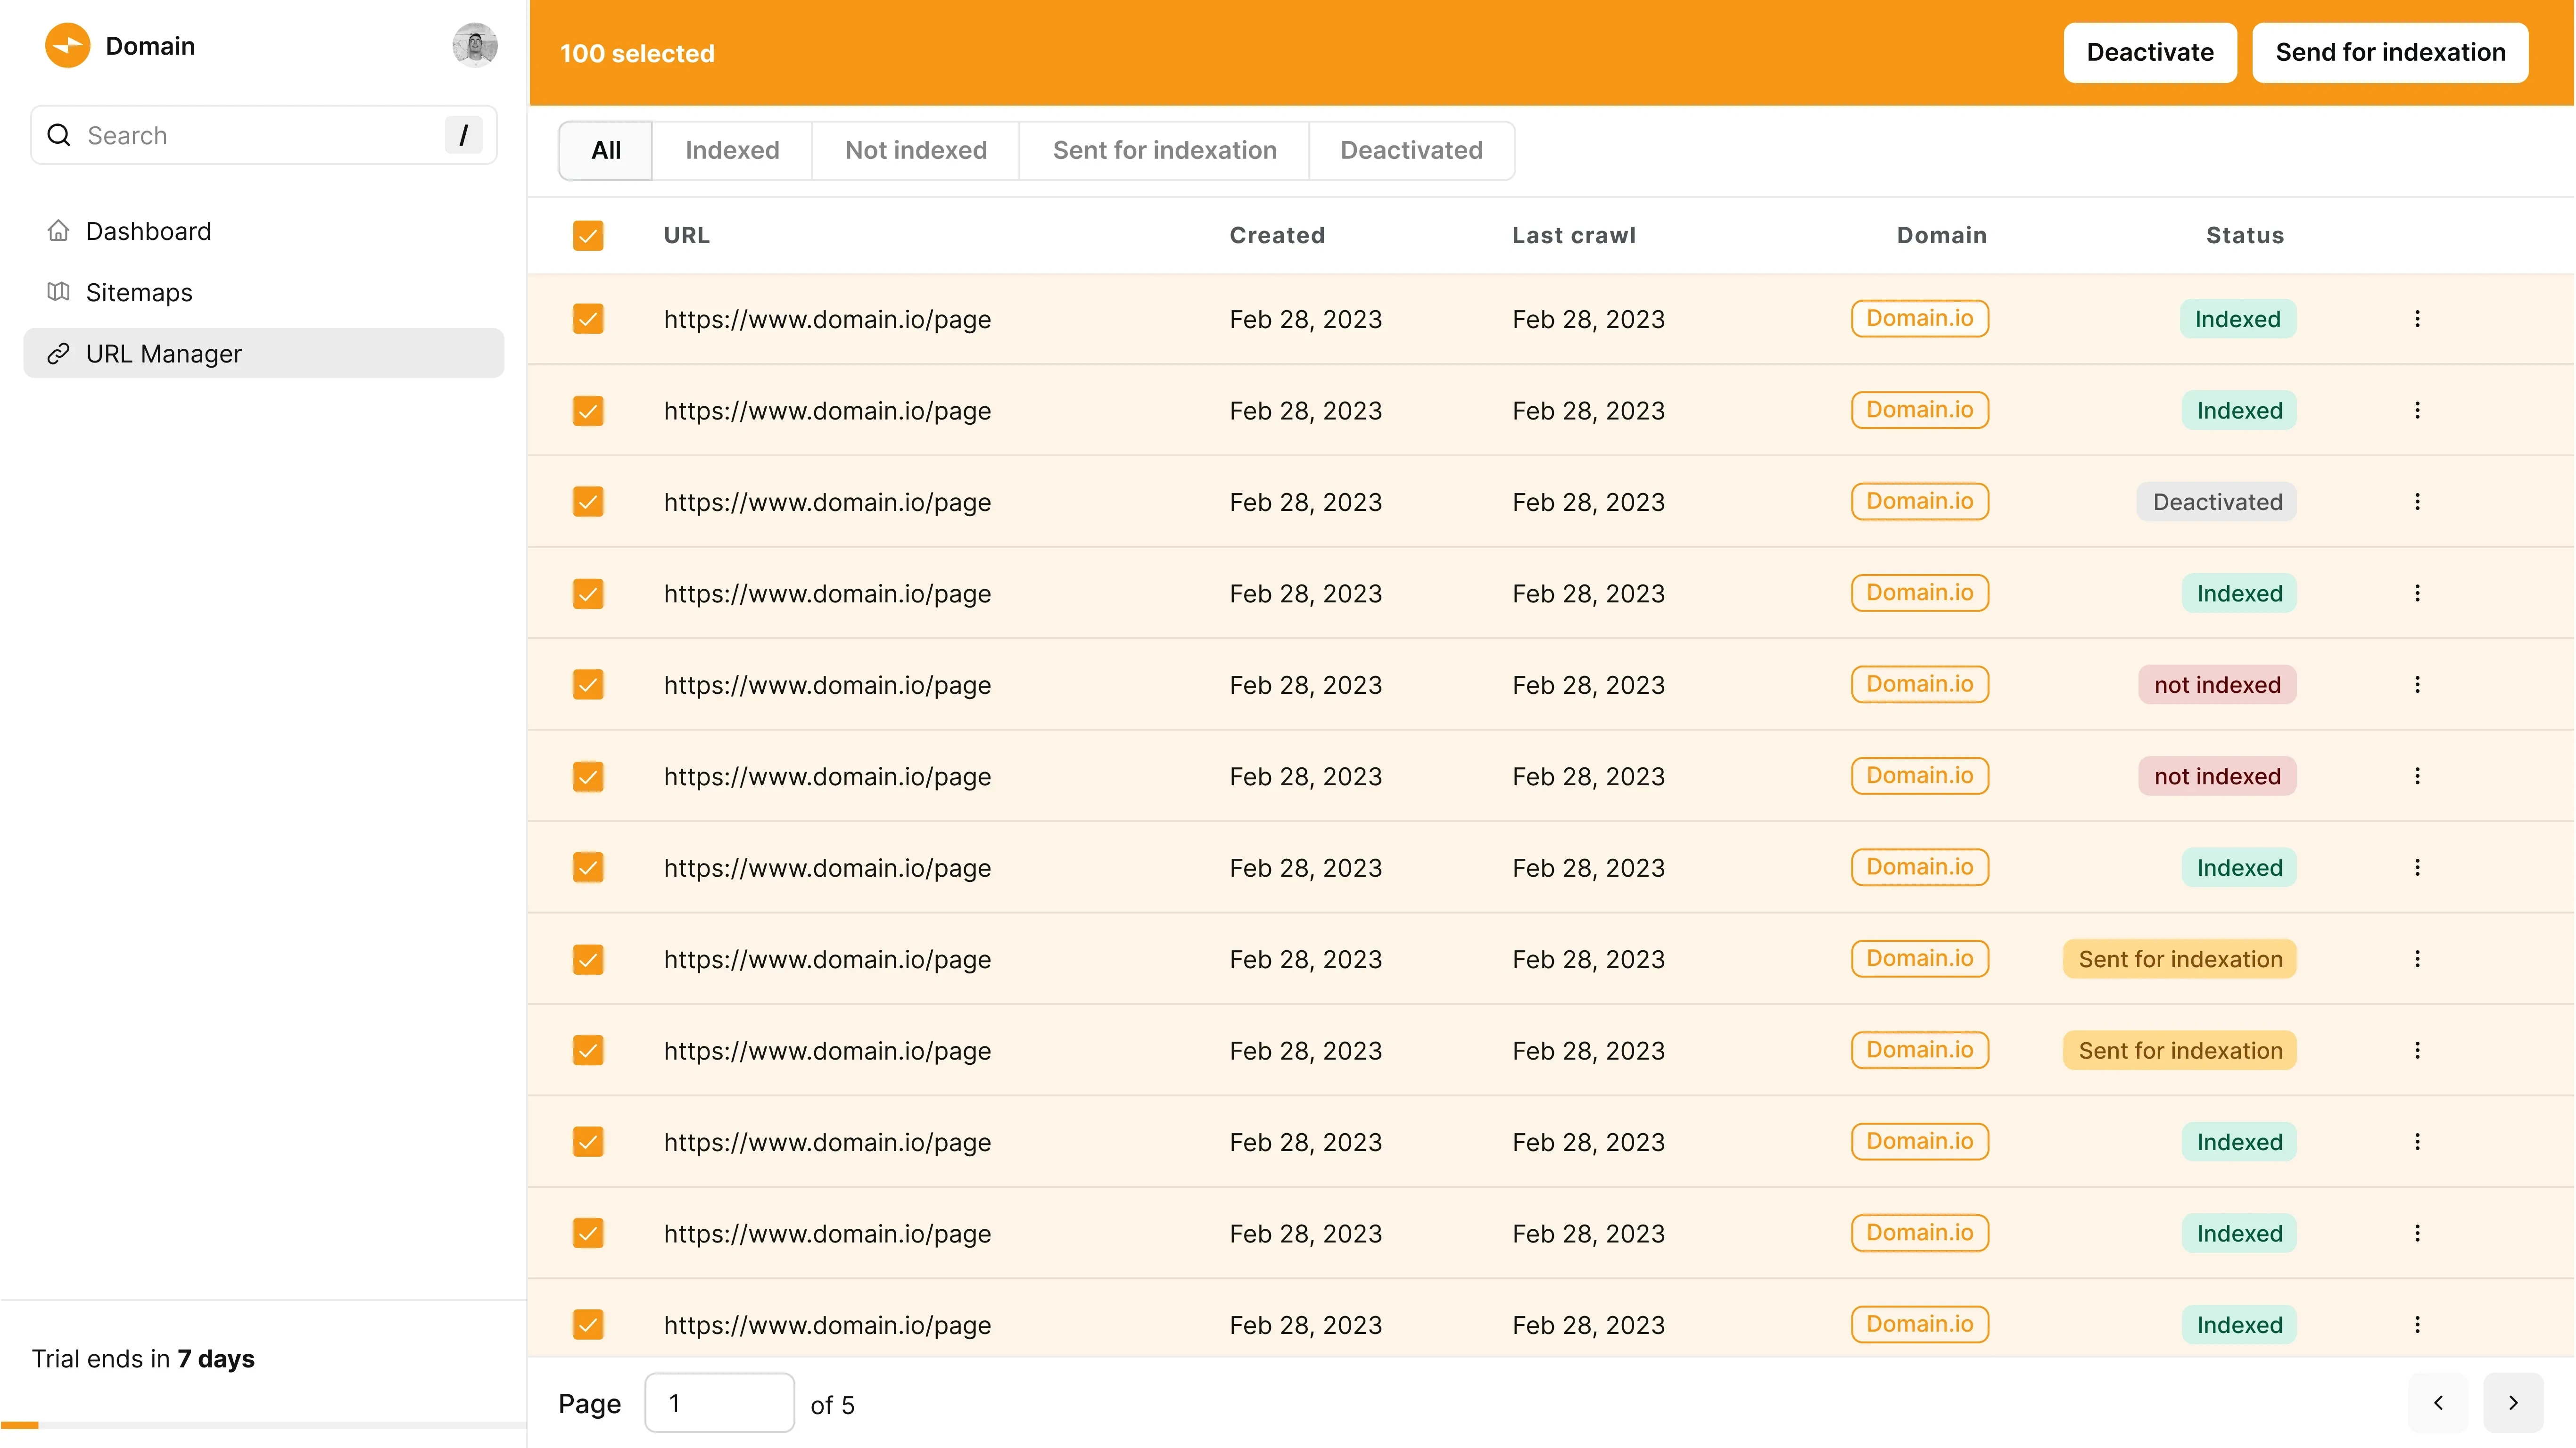
Task: Click the Sitemaps map icon
Action: (59, 292)
